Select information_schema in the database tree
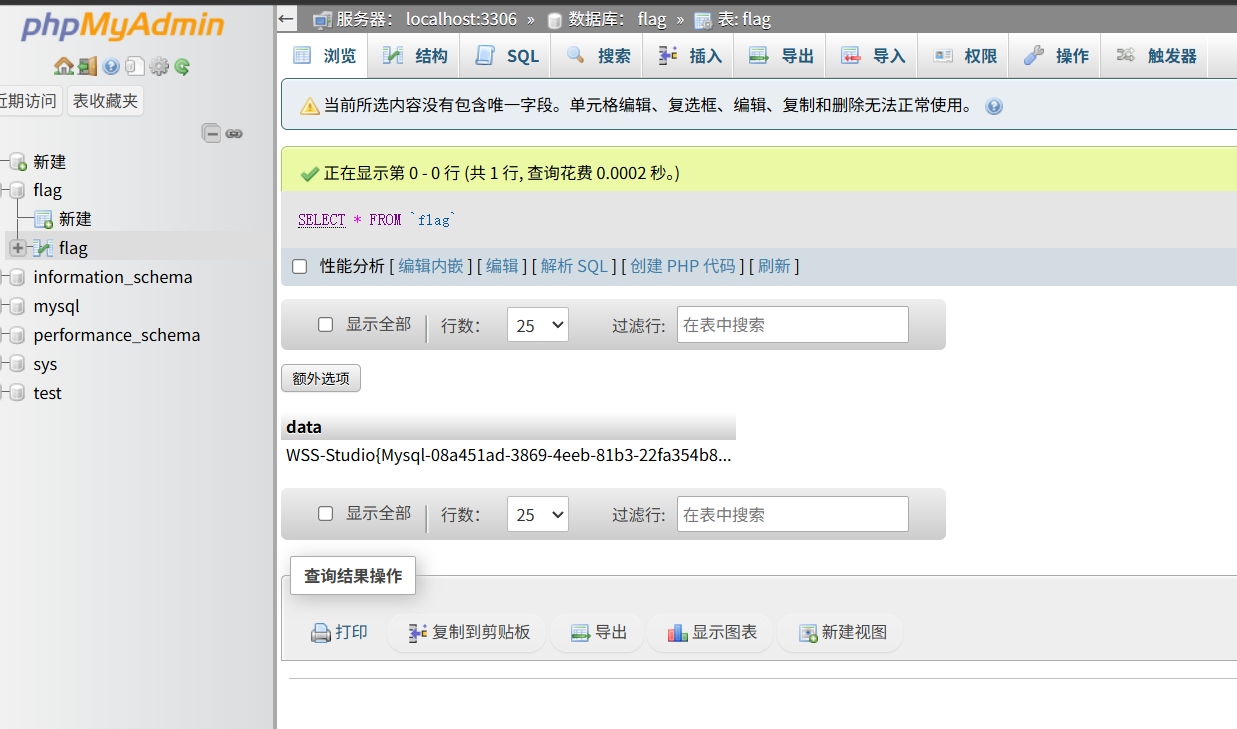 (113, 277)
